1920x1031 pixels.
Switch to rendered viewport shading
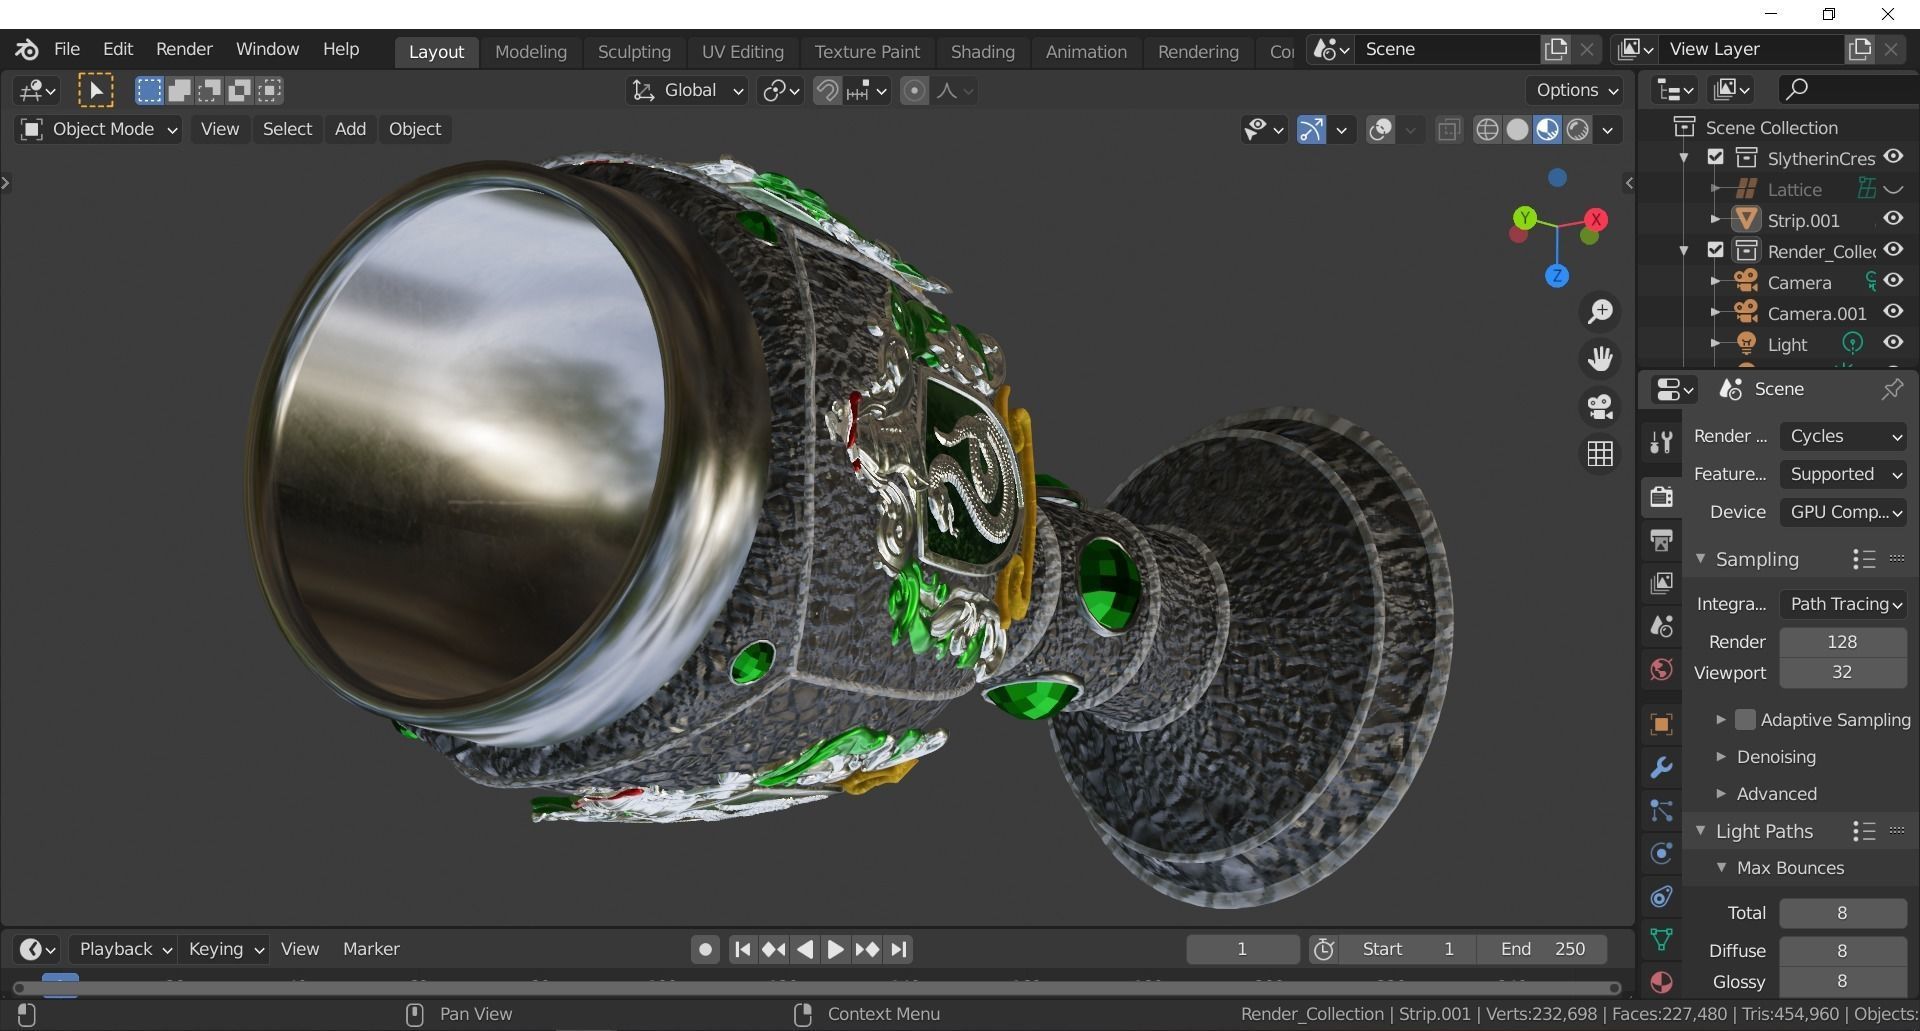pos(1578,130)
